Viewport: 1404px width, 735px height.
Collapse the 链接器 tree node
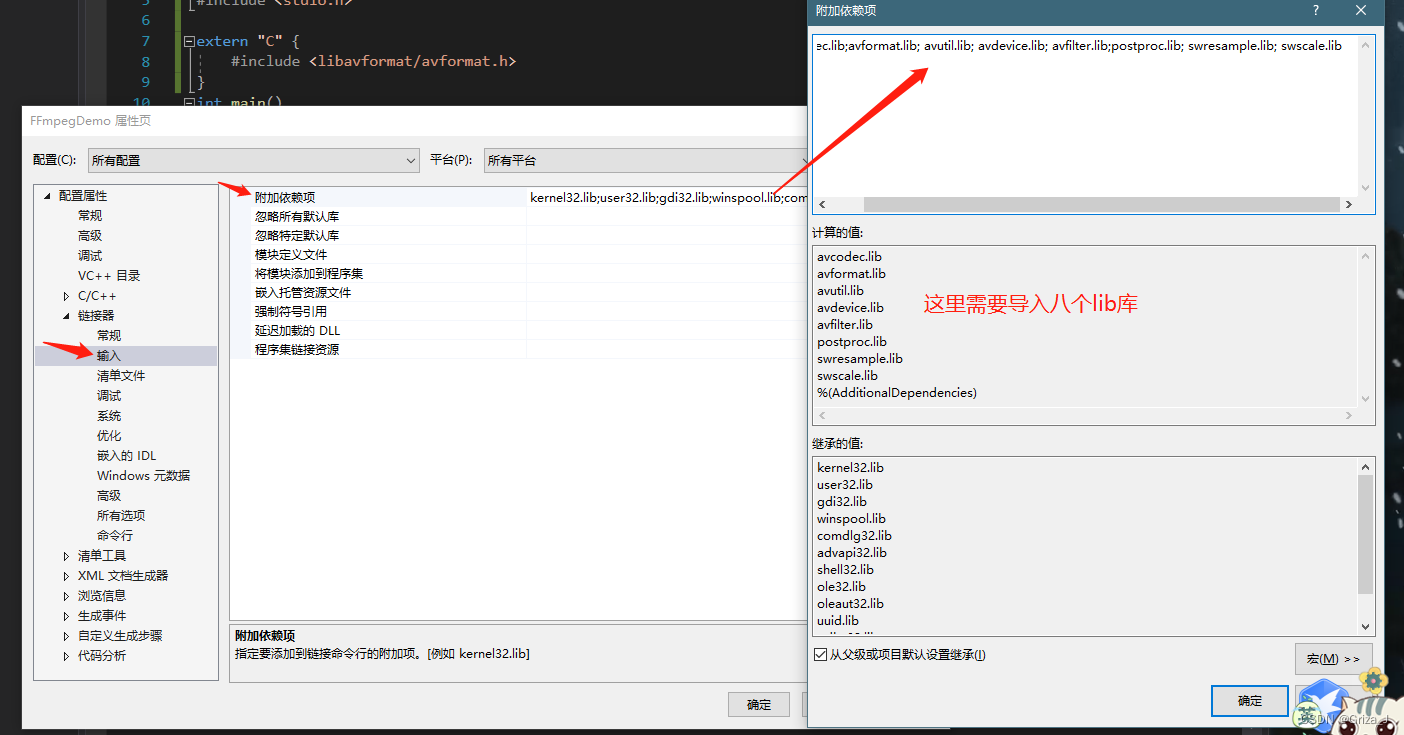66,316
